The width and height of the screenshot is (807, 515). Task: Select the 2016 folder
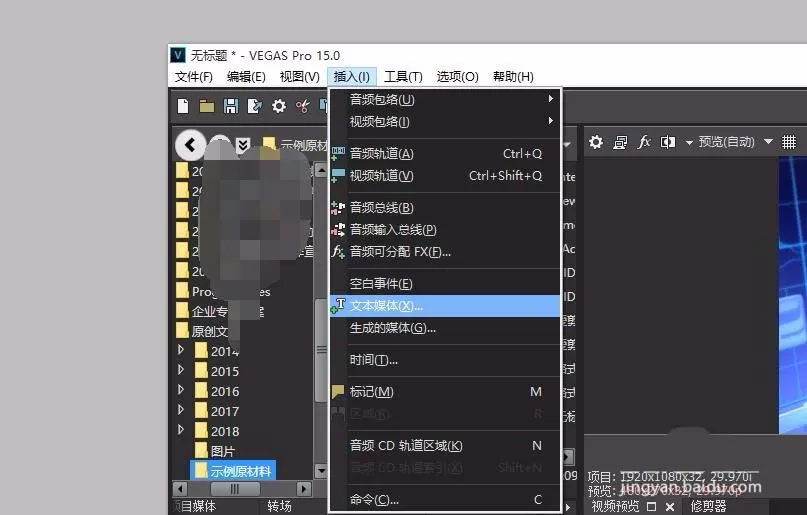217,391
